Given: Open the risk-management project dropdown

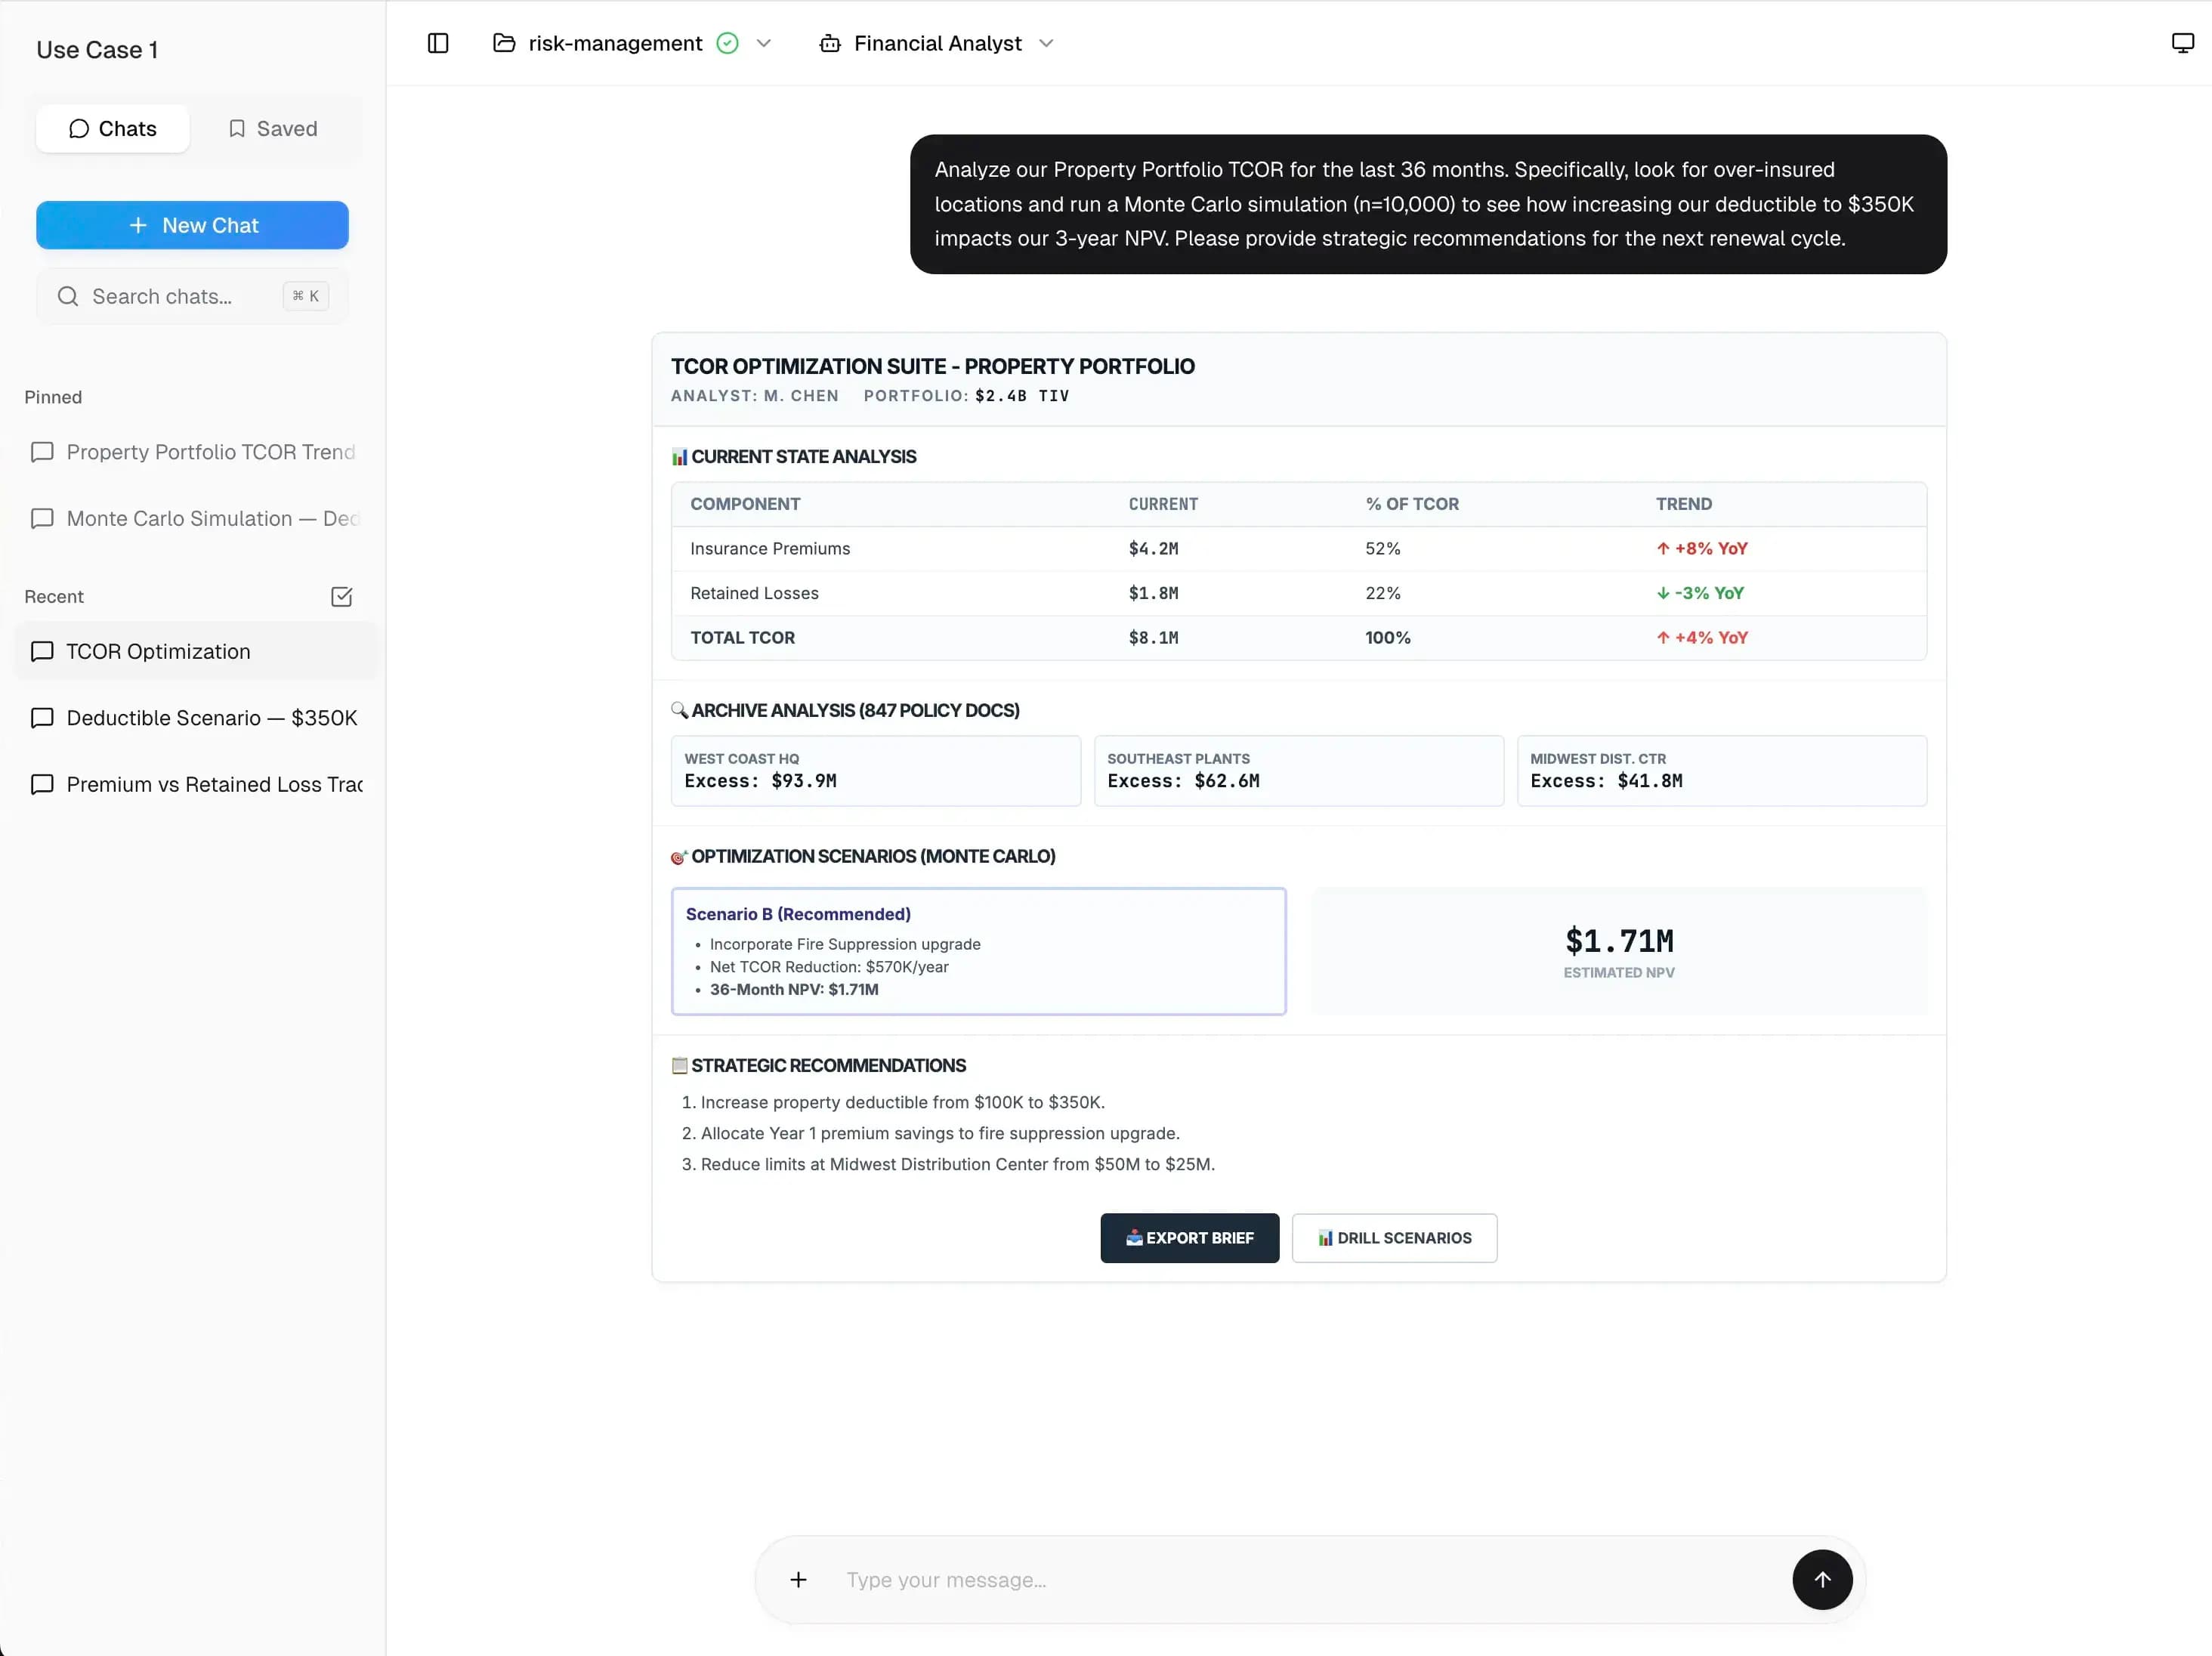Looking at the screenshot, I should point(765,43).
